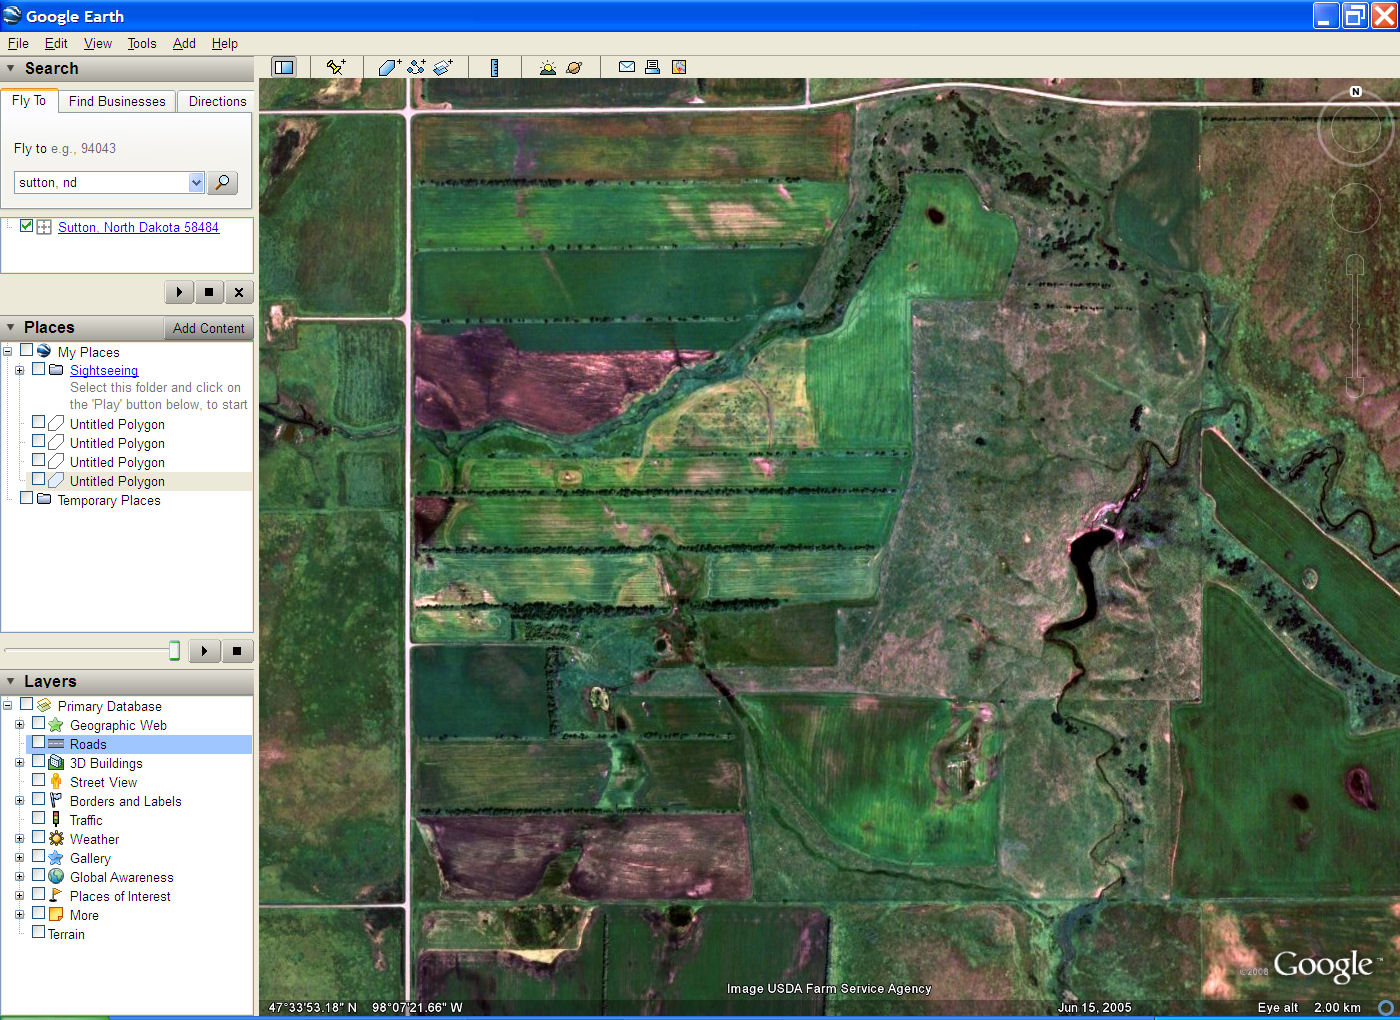Click the look-around ring navigation control
The height and width of the screenshot is (1020, 1400).
pyautogui.click(x=1355, y=128)
